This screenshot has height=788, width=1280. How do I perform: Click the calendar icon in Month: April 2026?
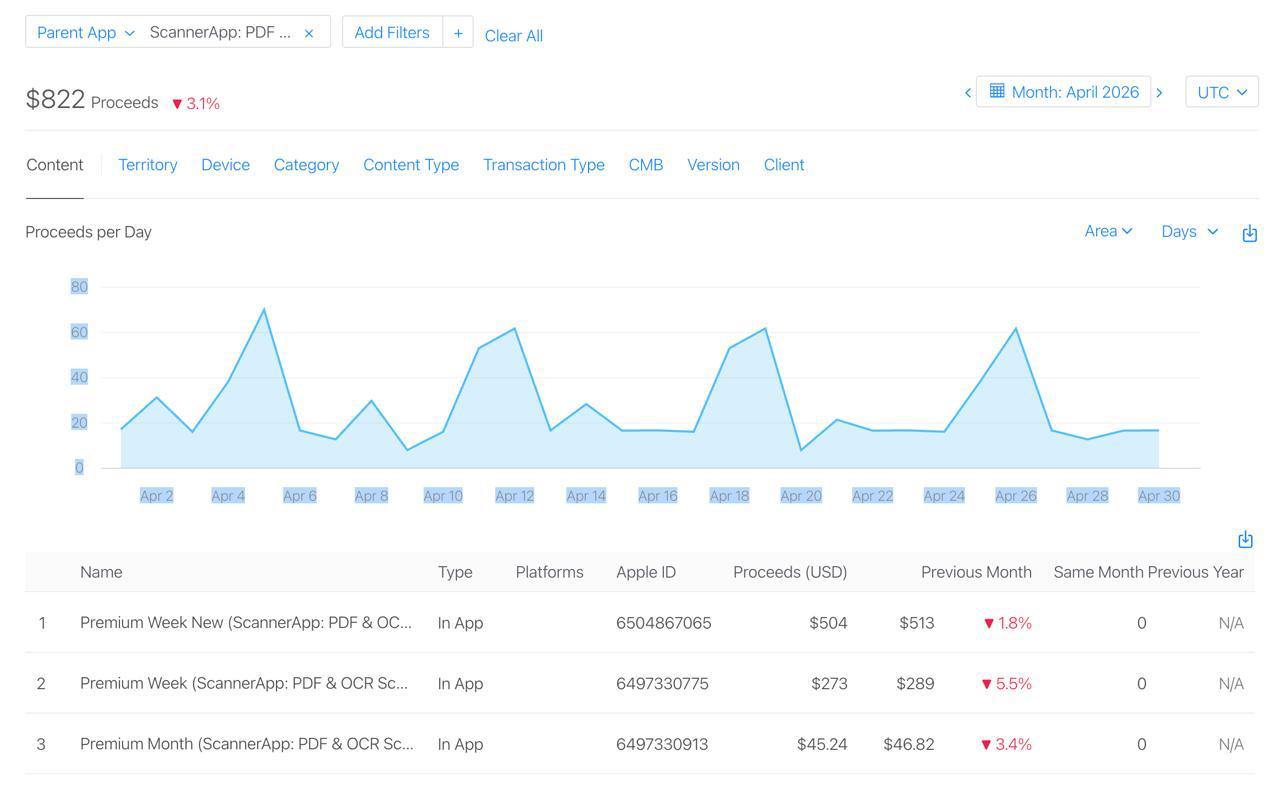click(997, 91)
